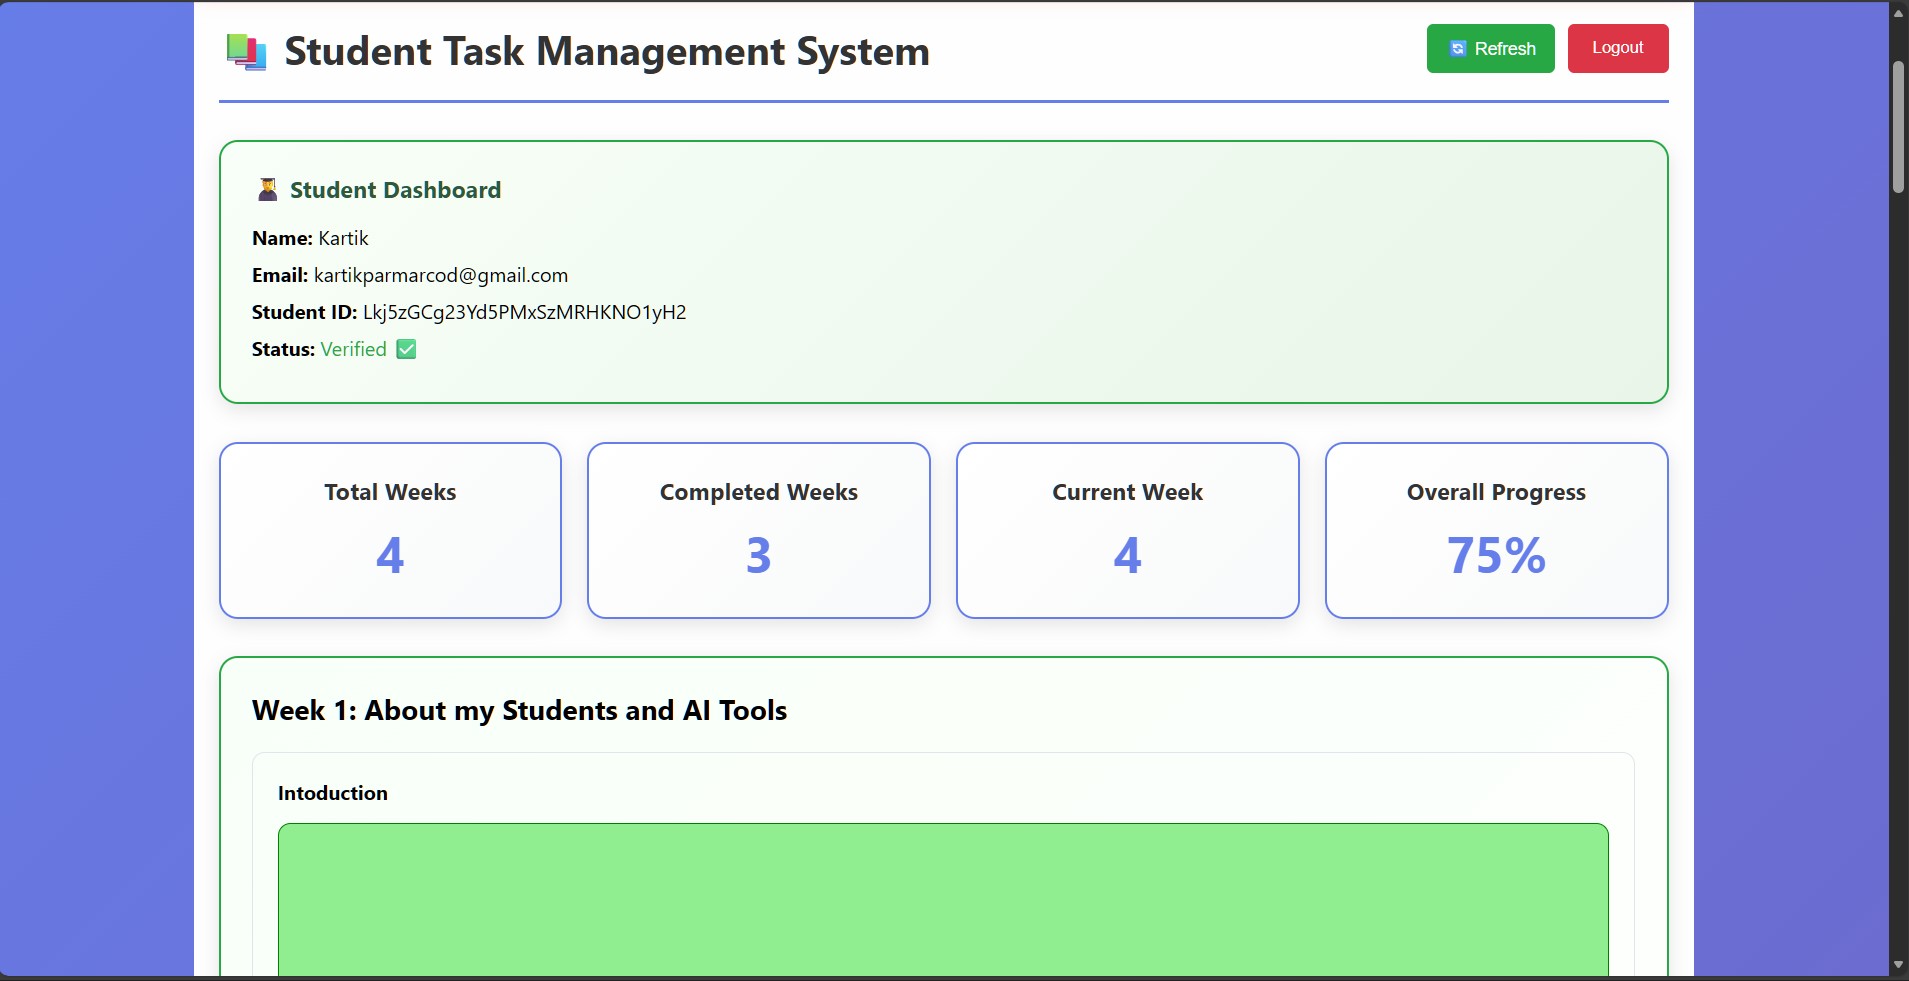The height and width of the screenshot is (981, 1909).
Task: Click the Student Task Management System title
Action: click(x=607, y=52)
